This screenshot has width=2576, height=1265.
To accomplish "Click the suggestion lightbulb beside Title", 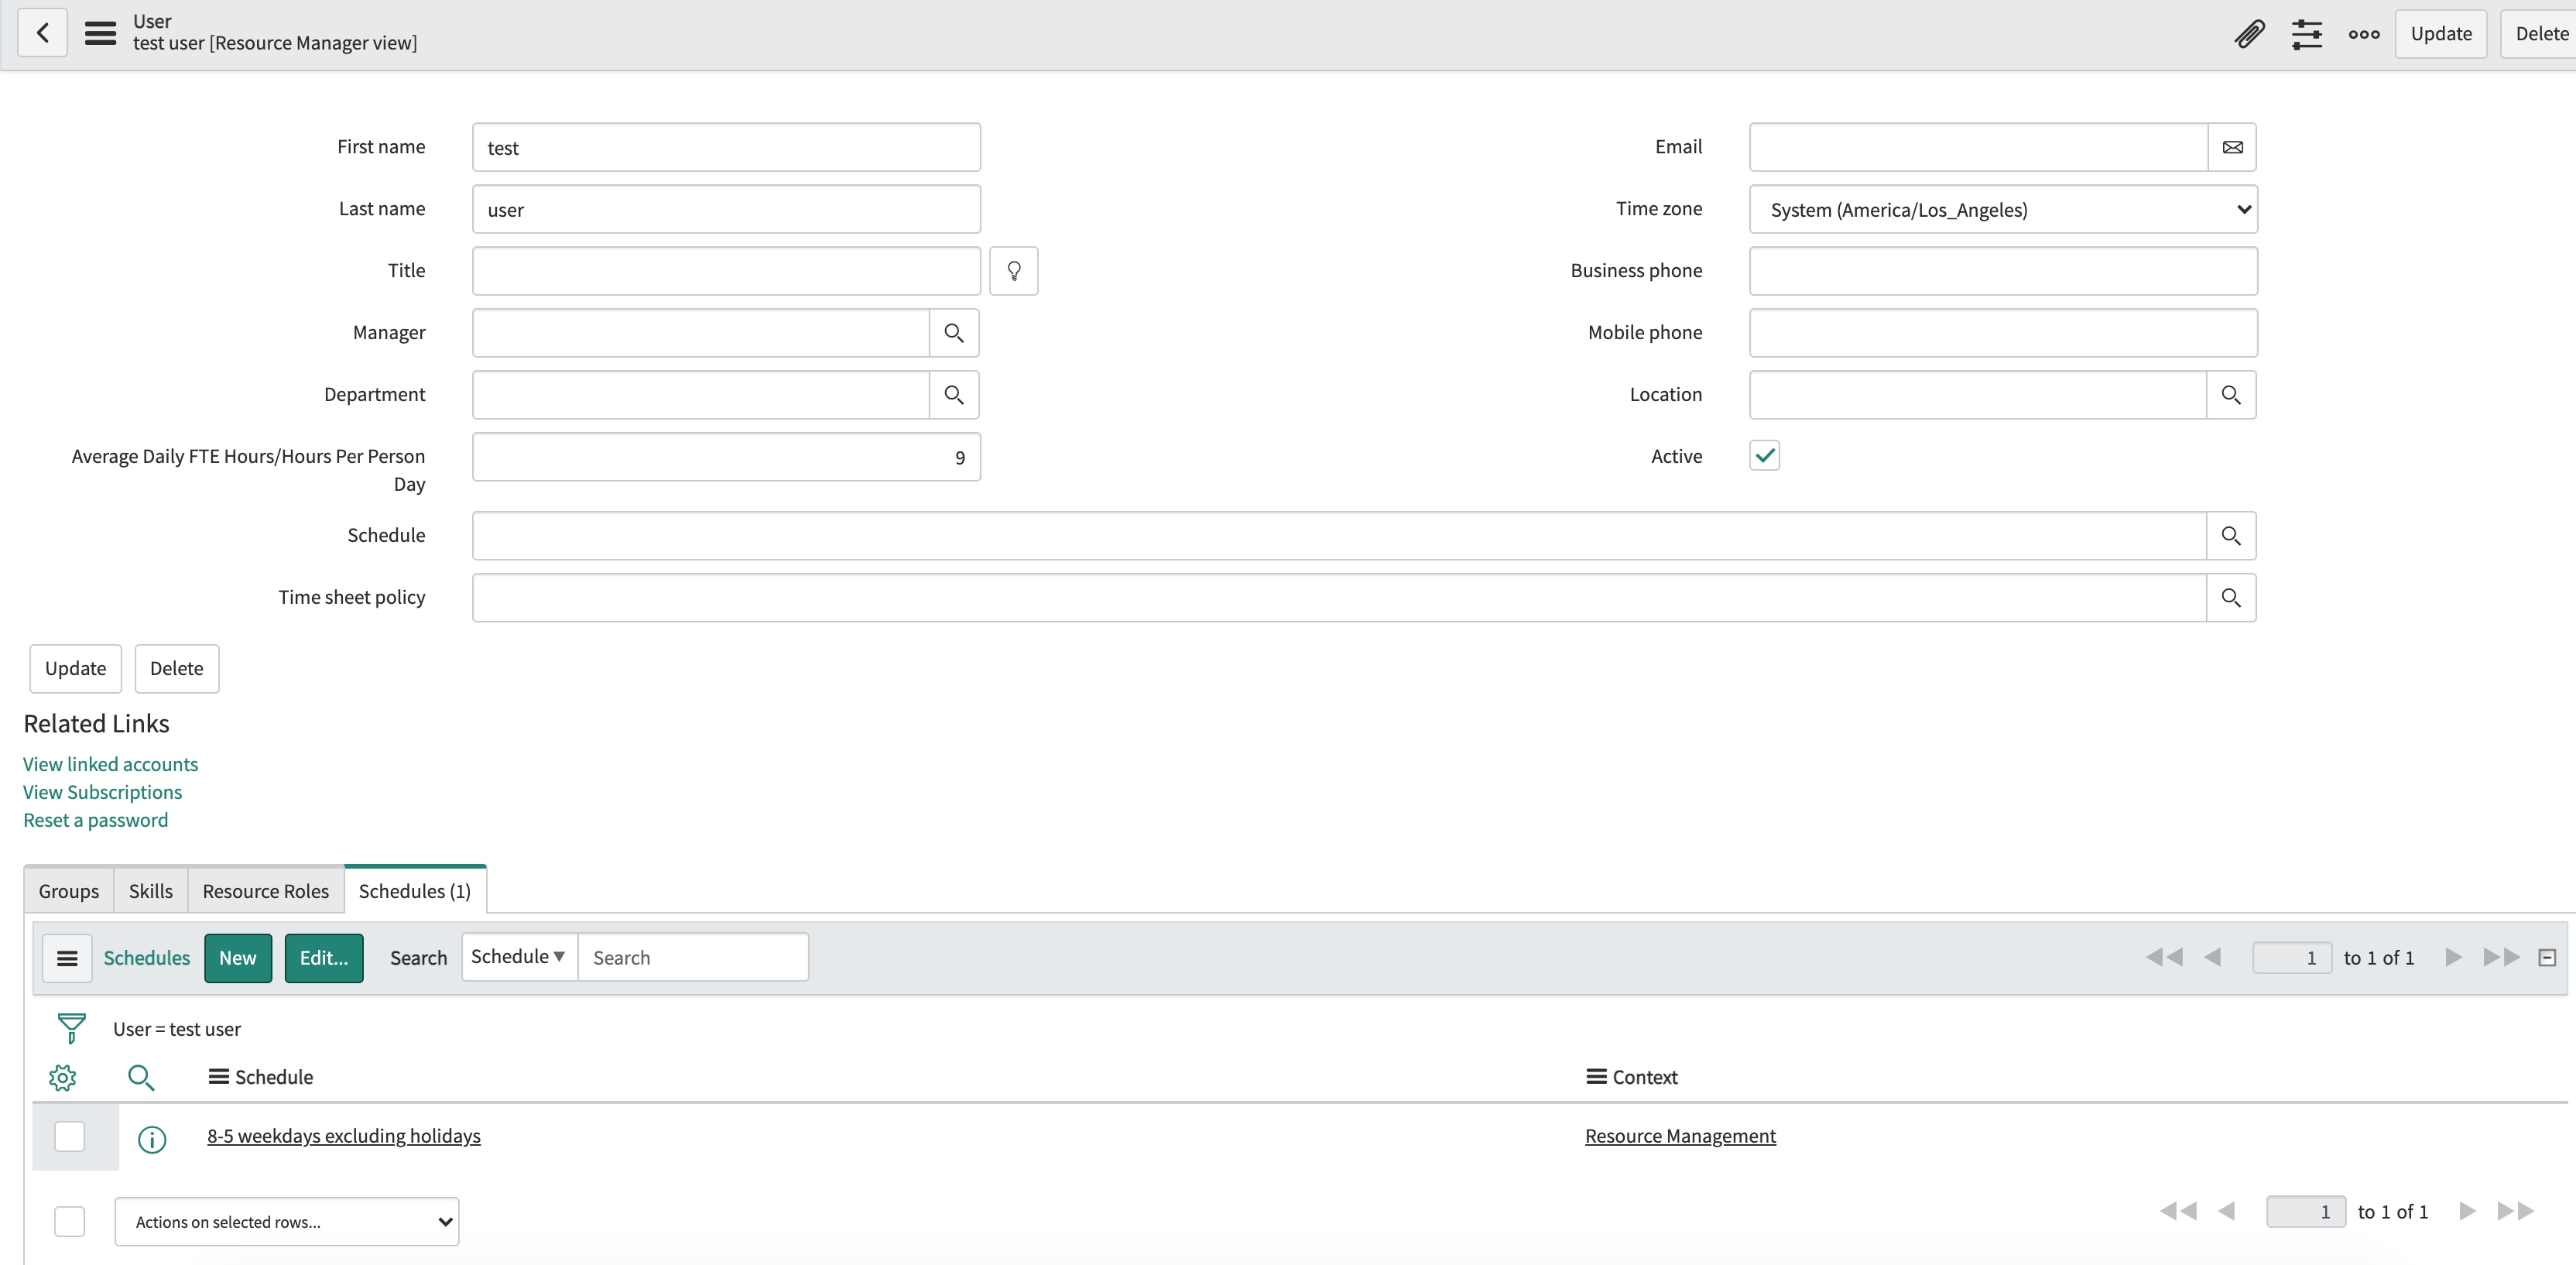I will pos(1013,270).
